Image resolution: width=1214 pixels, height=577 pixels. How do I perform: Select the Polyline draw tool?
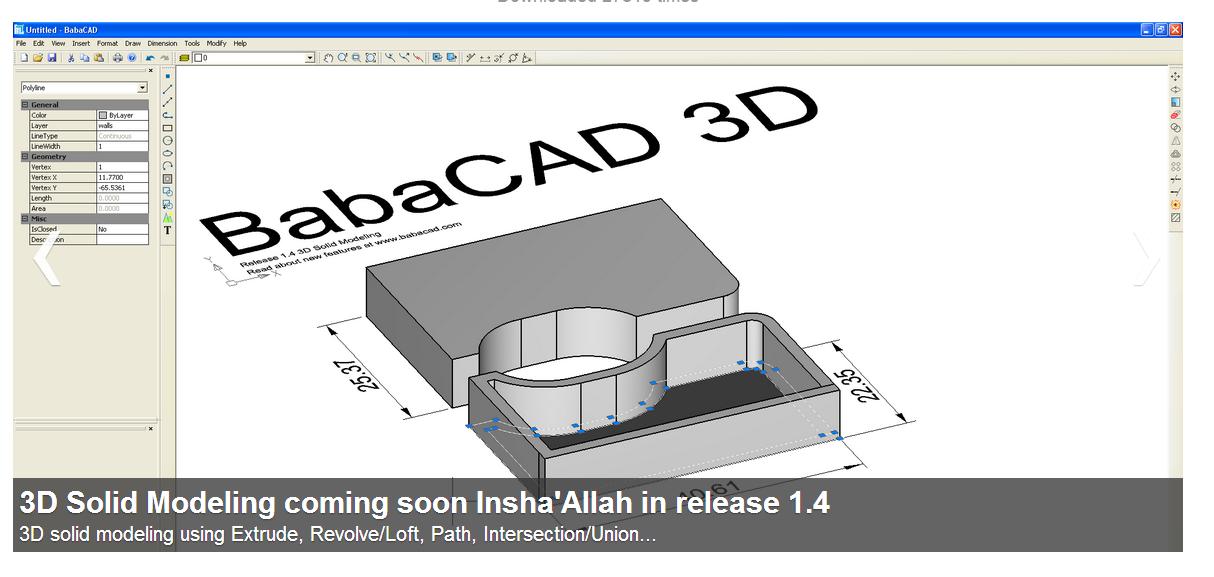click(168, 115)
